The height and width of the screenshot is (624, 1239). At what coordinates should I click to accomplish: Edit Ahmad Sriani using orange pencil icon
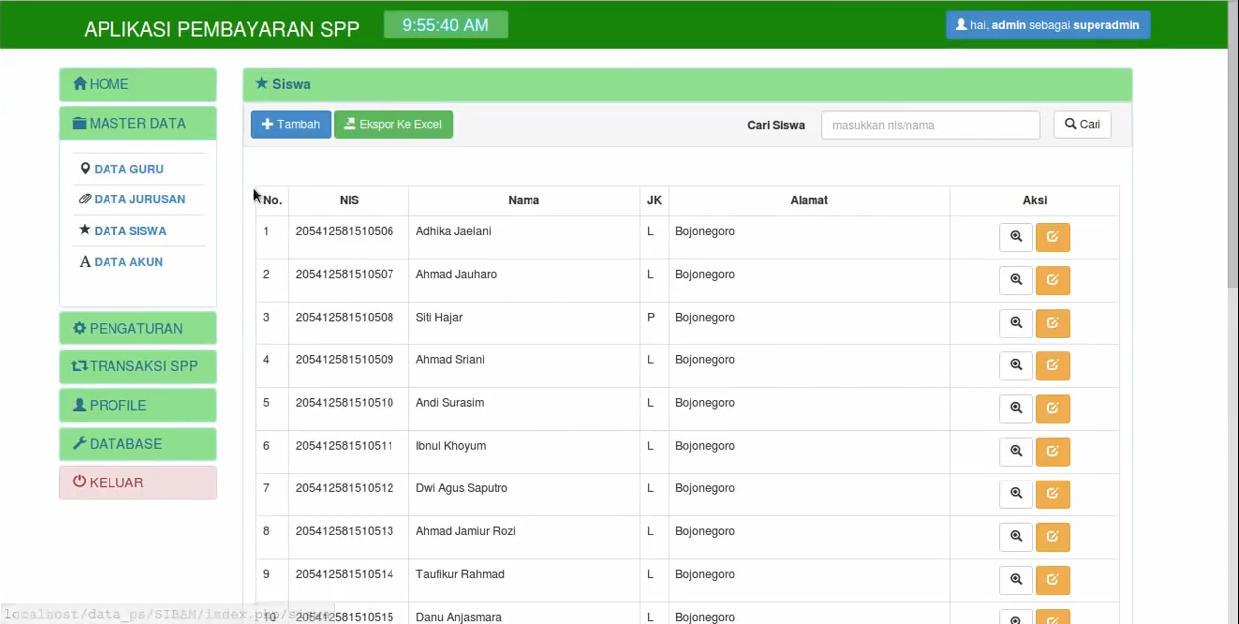[x=1052, y=366]
